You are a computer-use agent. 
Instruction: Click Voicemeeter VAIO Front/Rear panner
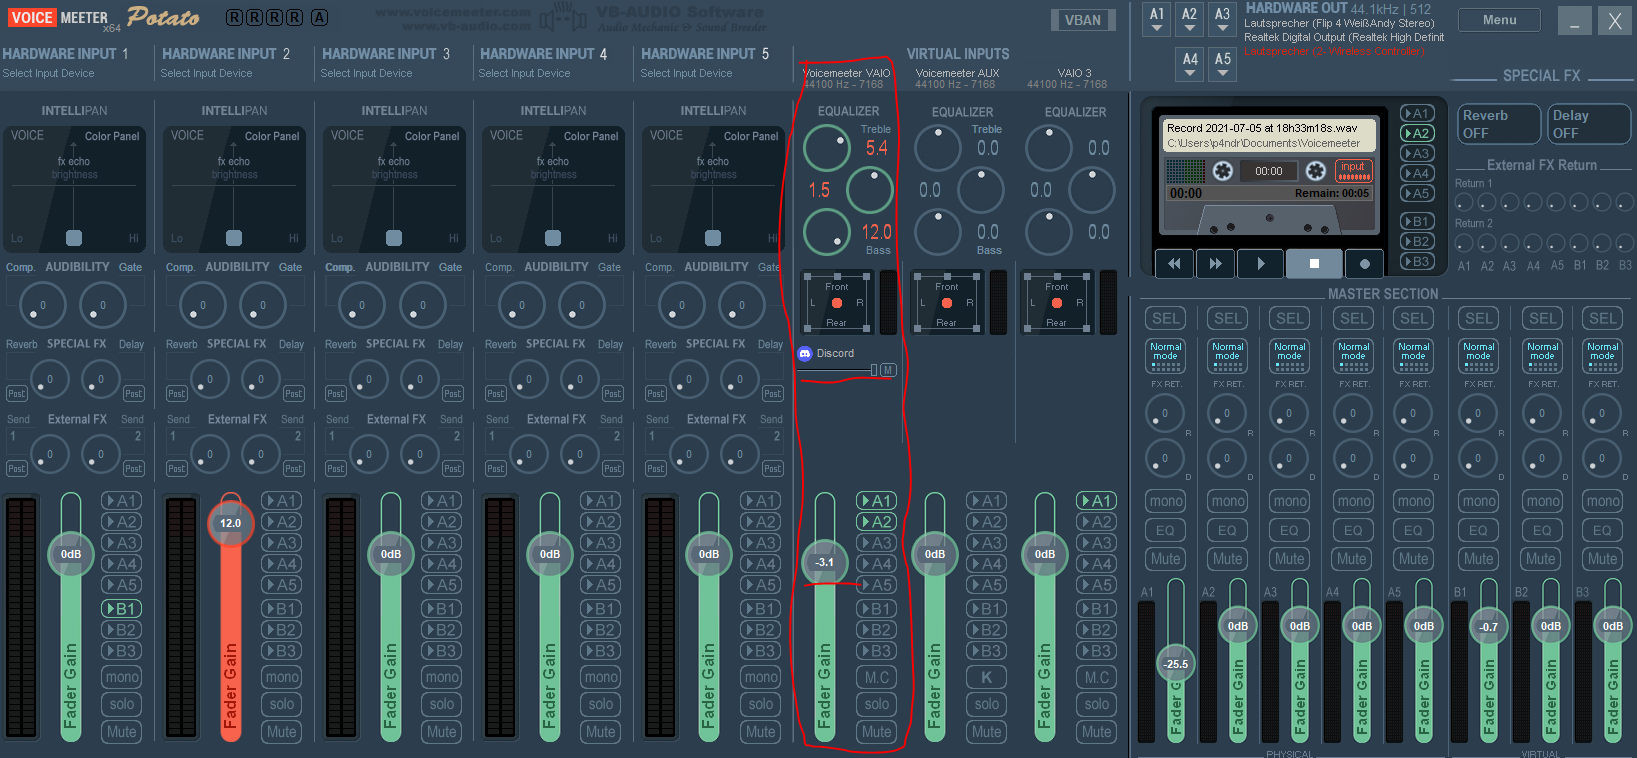[836, 302]
